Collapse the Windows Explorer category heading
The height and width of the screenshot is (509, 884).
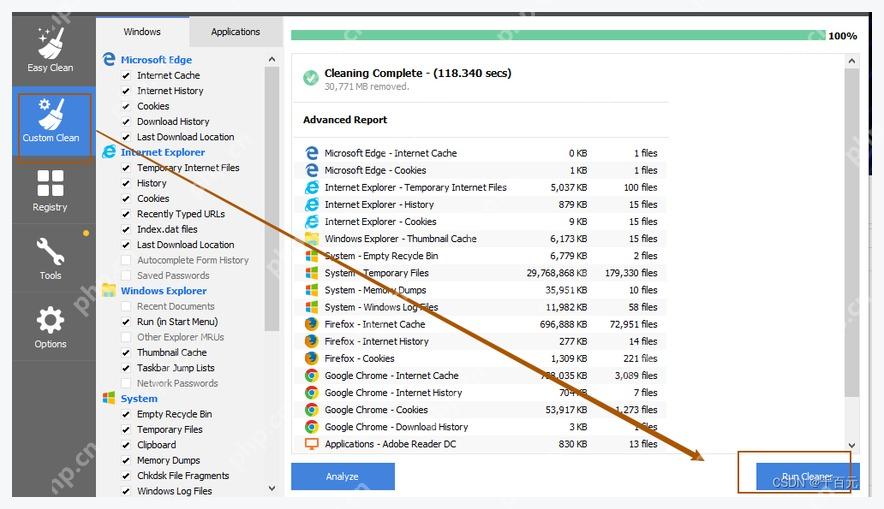tap(163, 290)
